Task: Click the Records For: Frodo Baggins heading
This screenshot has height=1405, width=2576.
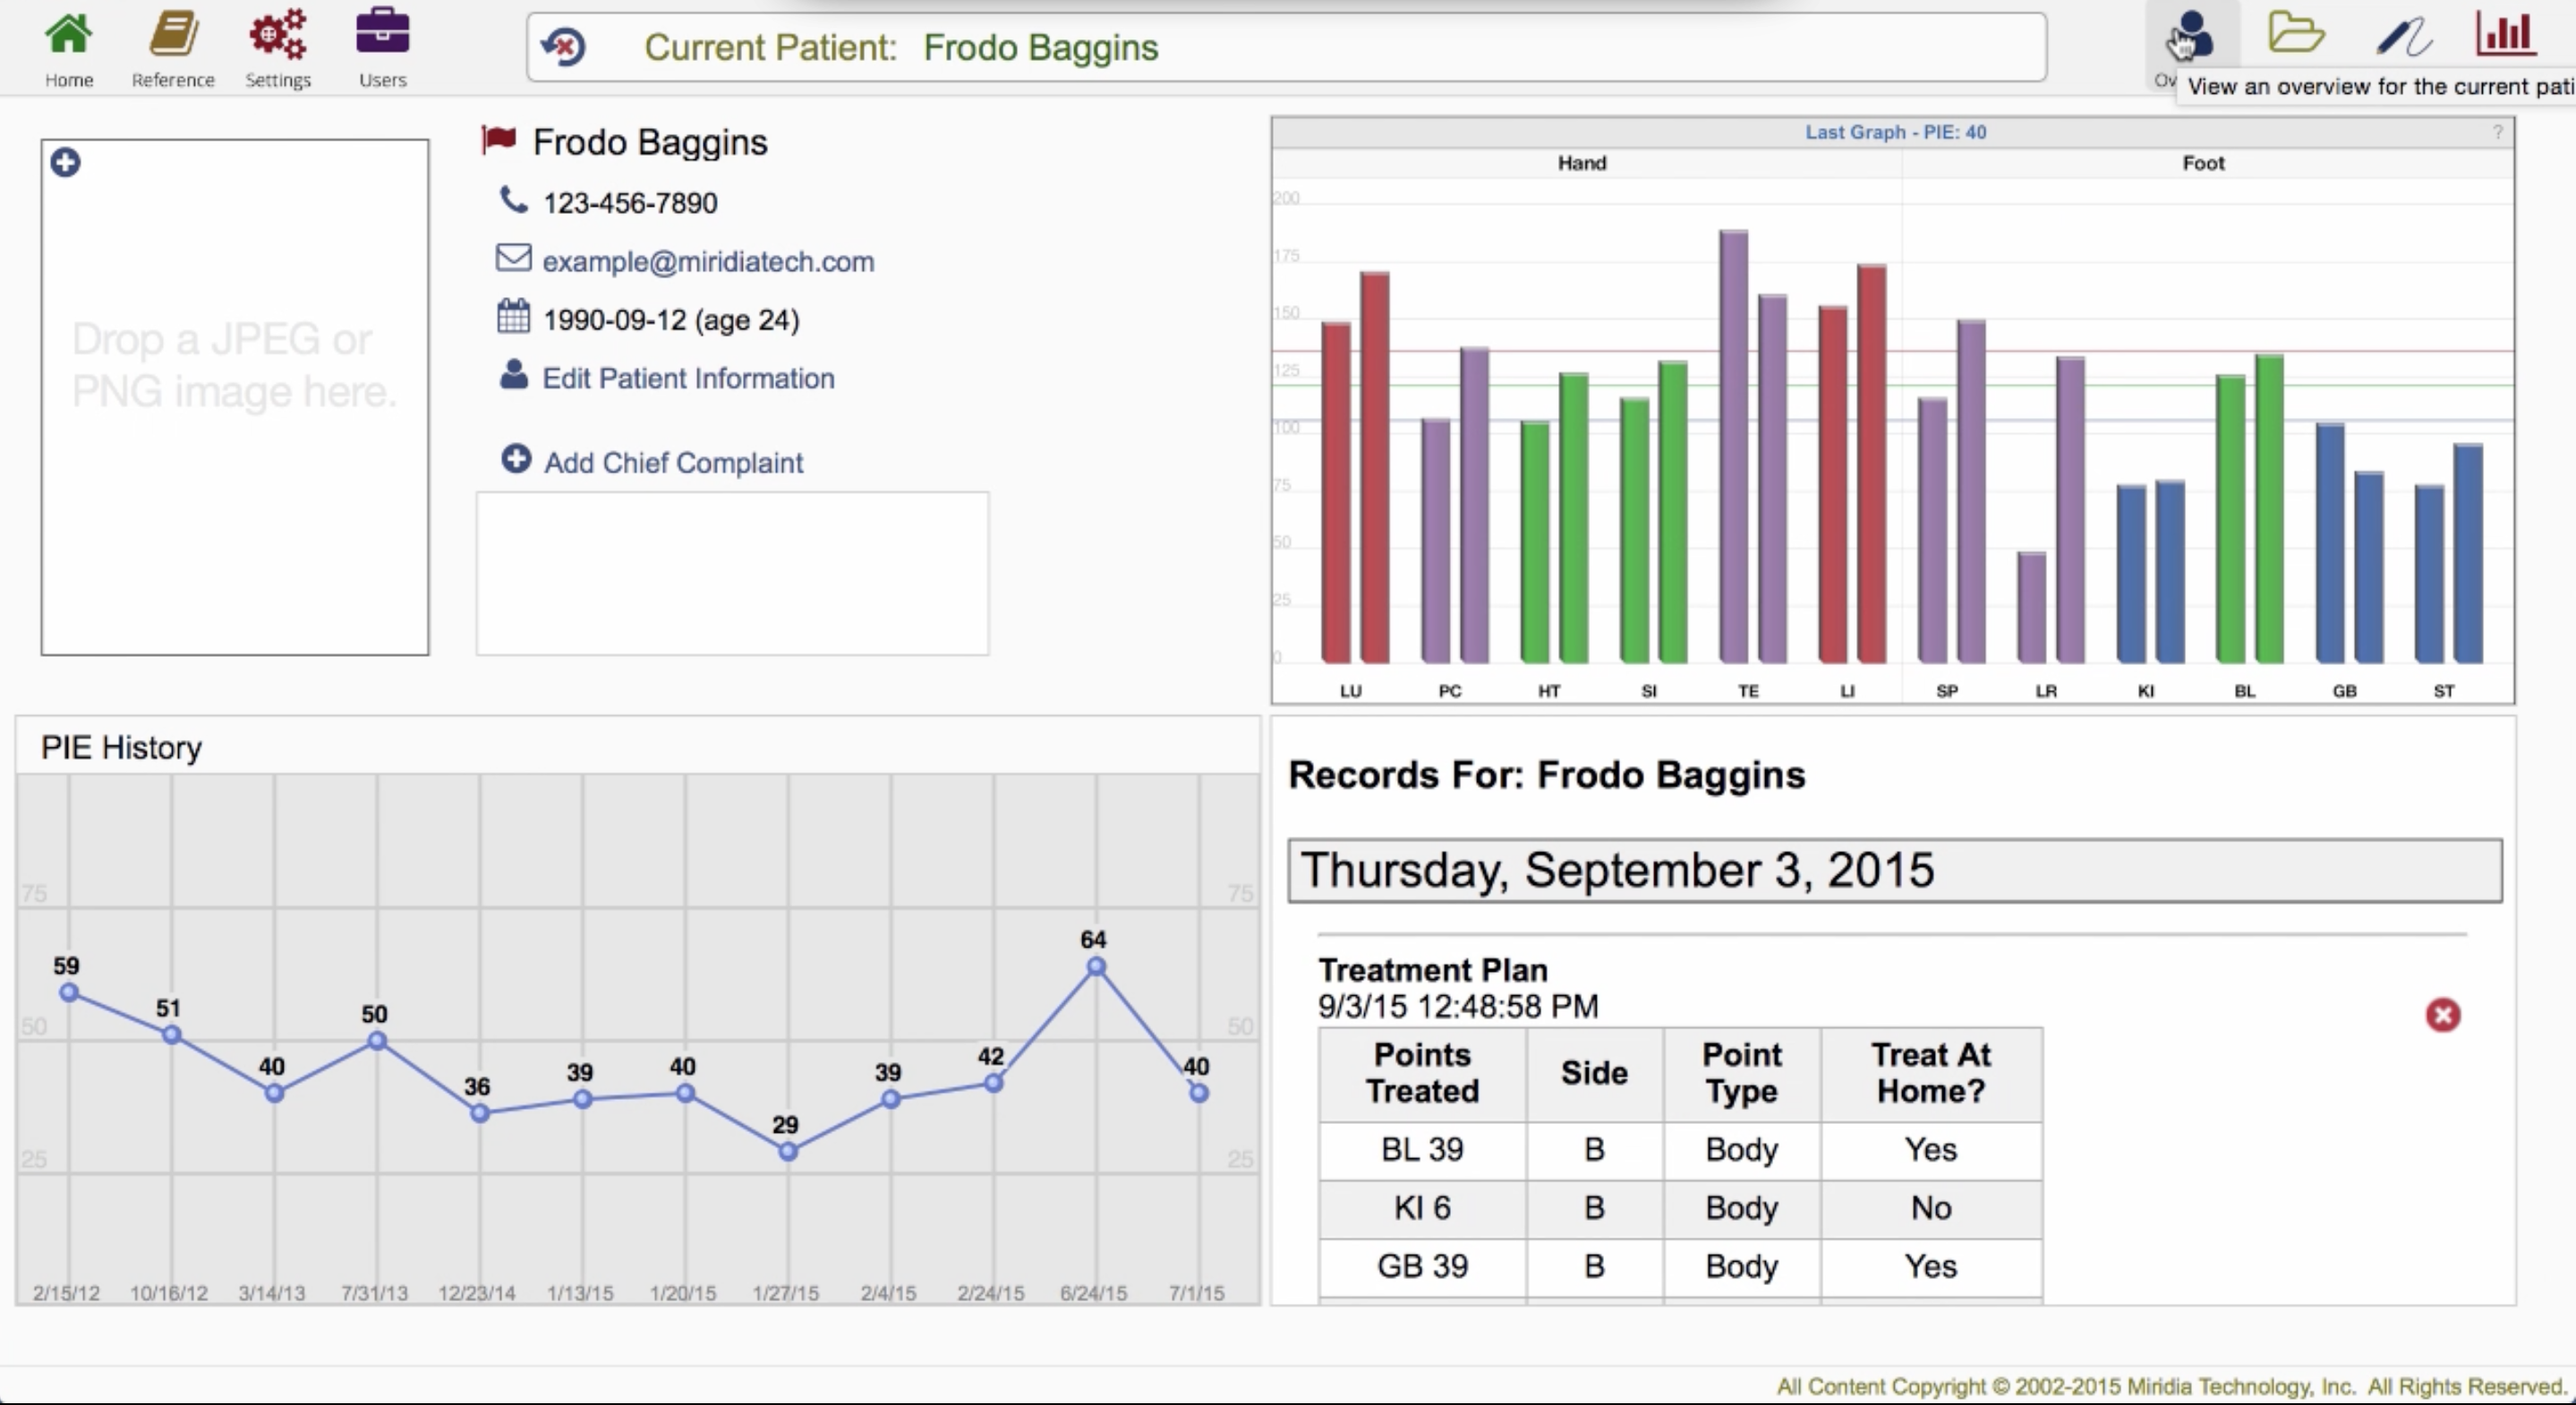Action: click(x=1546, y=775)
